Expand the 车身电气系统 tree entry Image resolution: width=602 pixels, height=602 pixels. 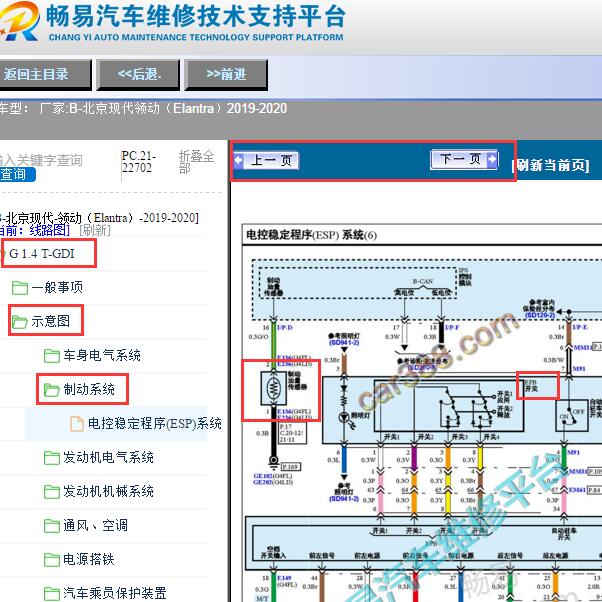tap(102, 355)
